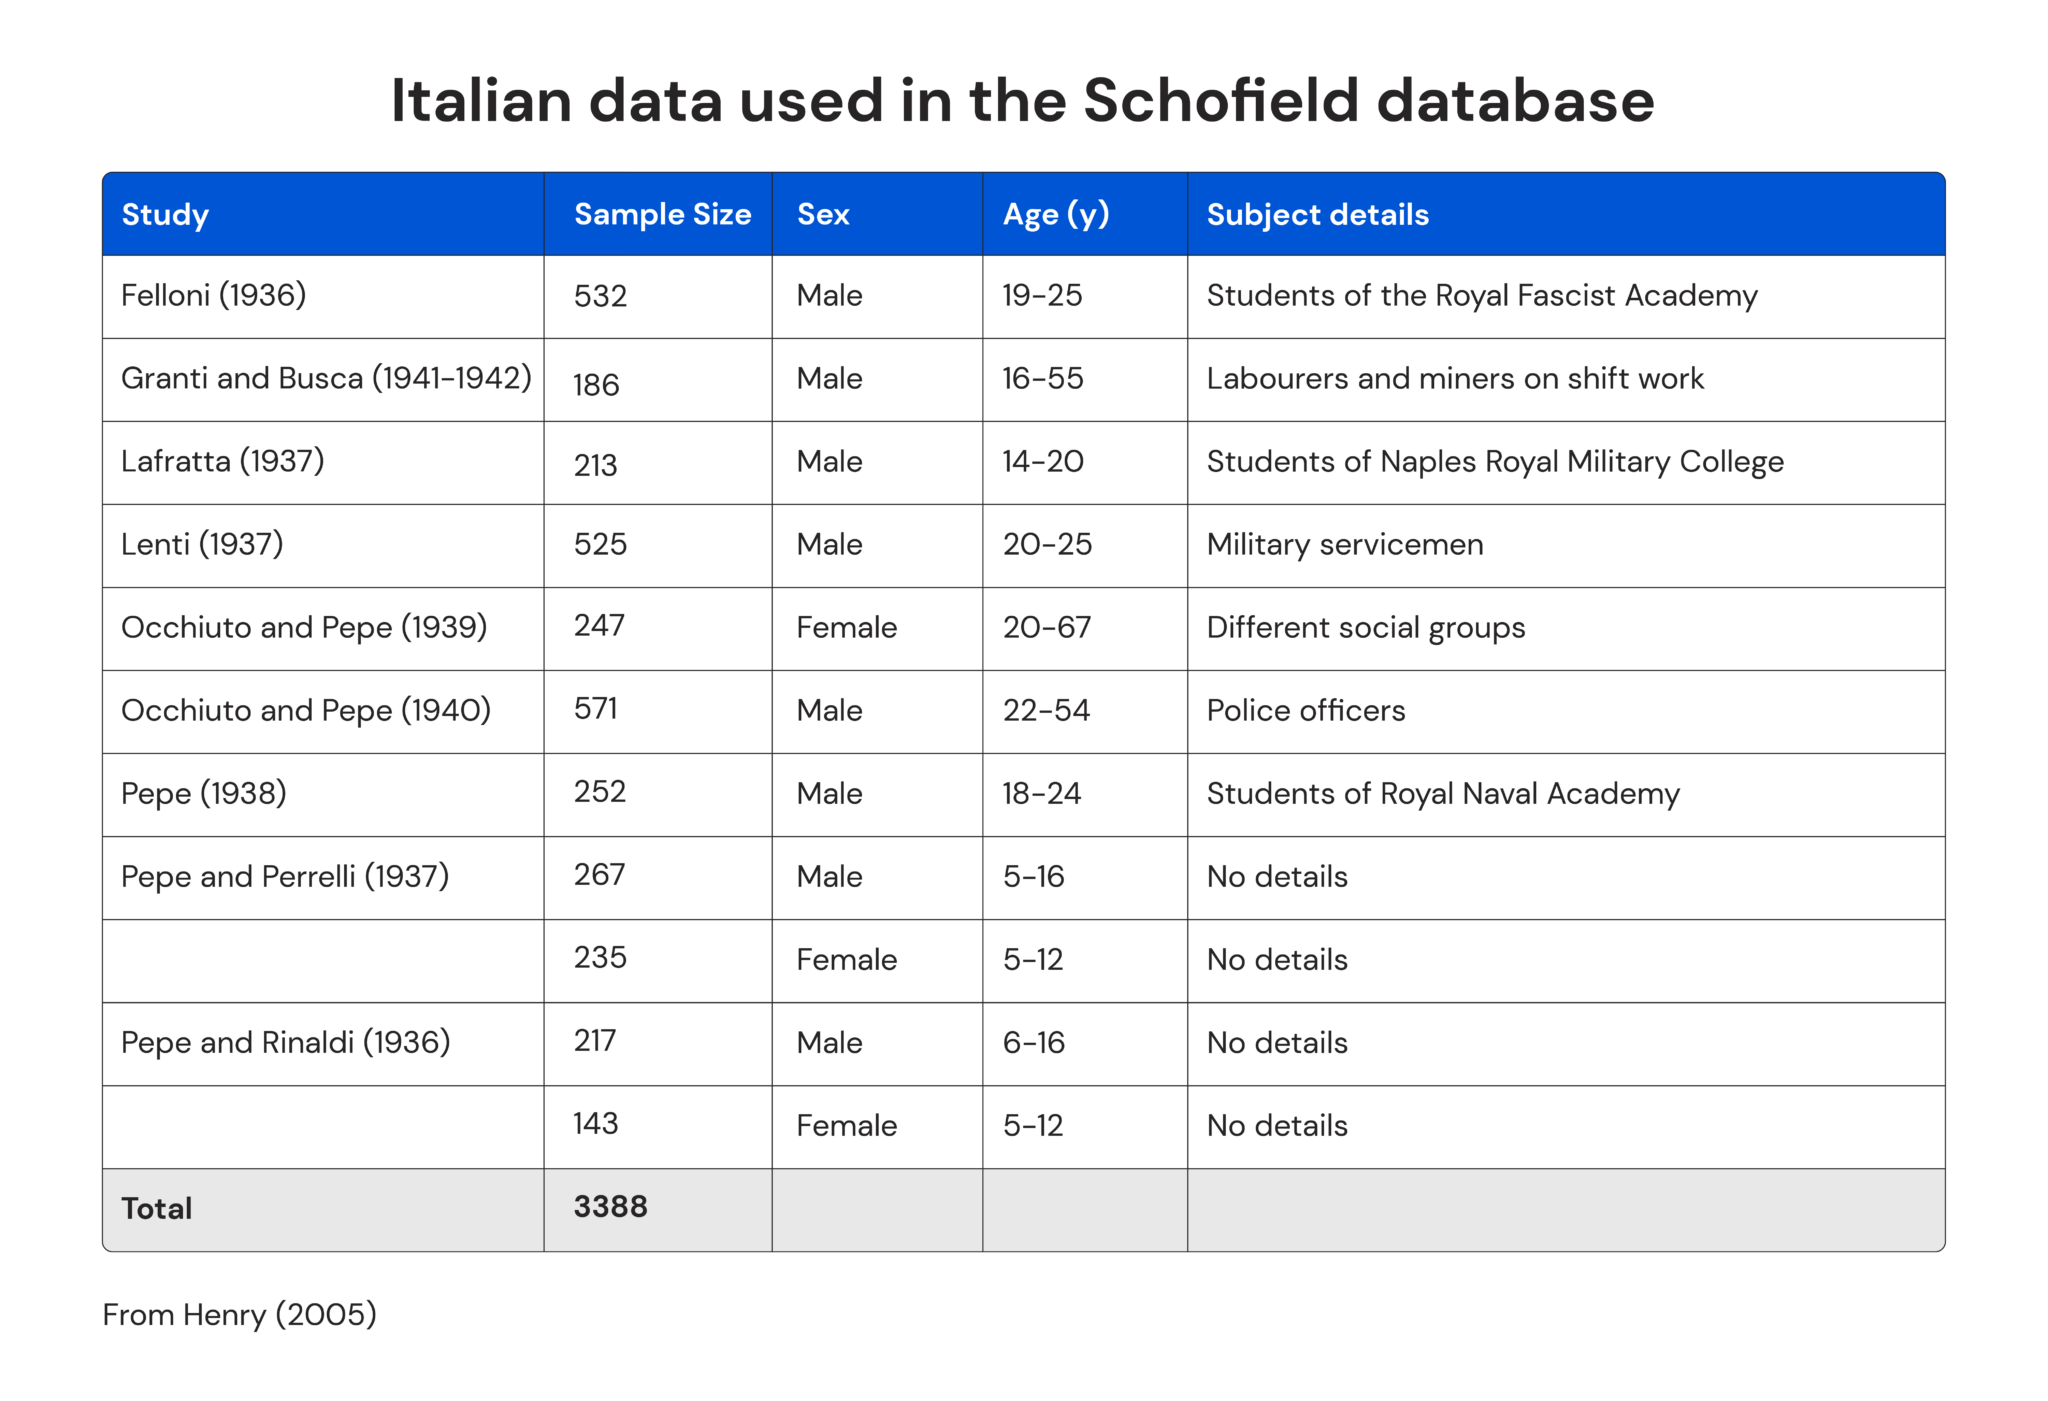This screenshot has height=1401, width=2048.
Task: Click the "Occhiuto and Pepe (1939)" cell
Action: 304,628
